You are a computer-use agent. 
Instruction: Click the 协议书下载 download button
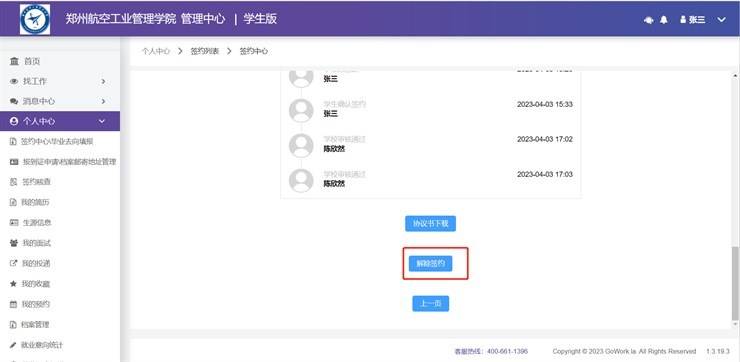point(430,224)
